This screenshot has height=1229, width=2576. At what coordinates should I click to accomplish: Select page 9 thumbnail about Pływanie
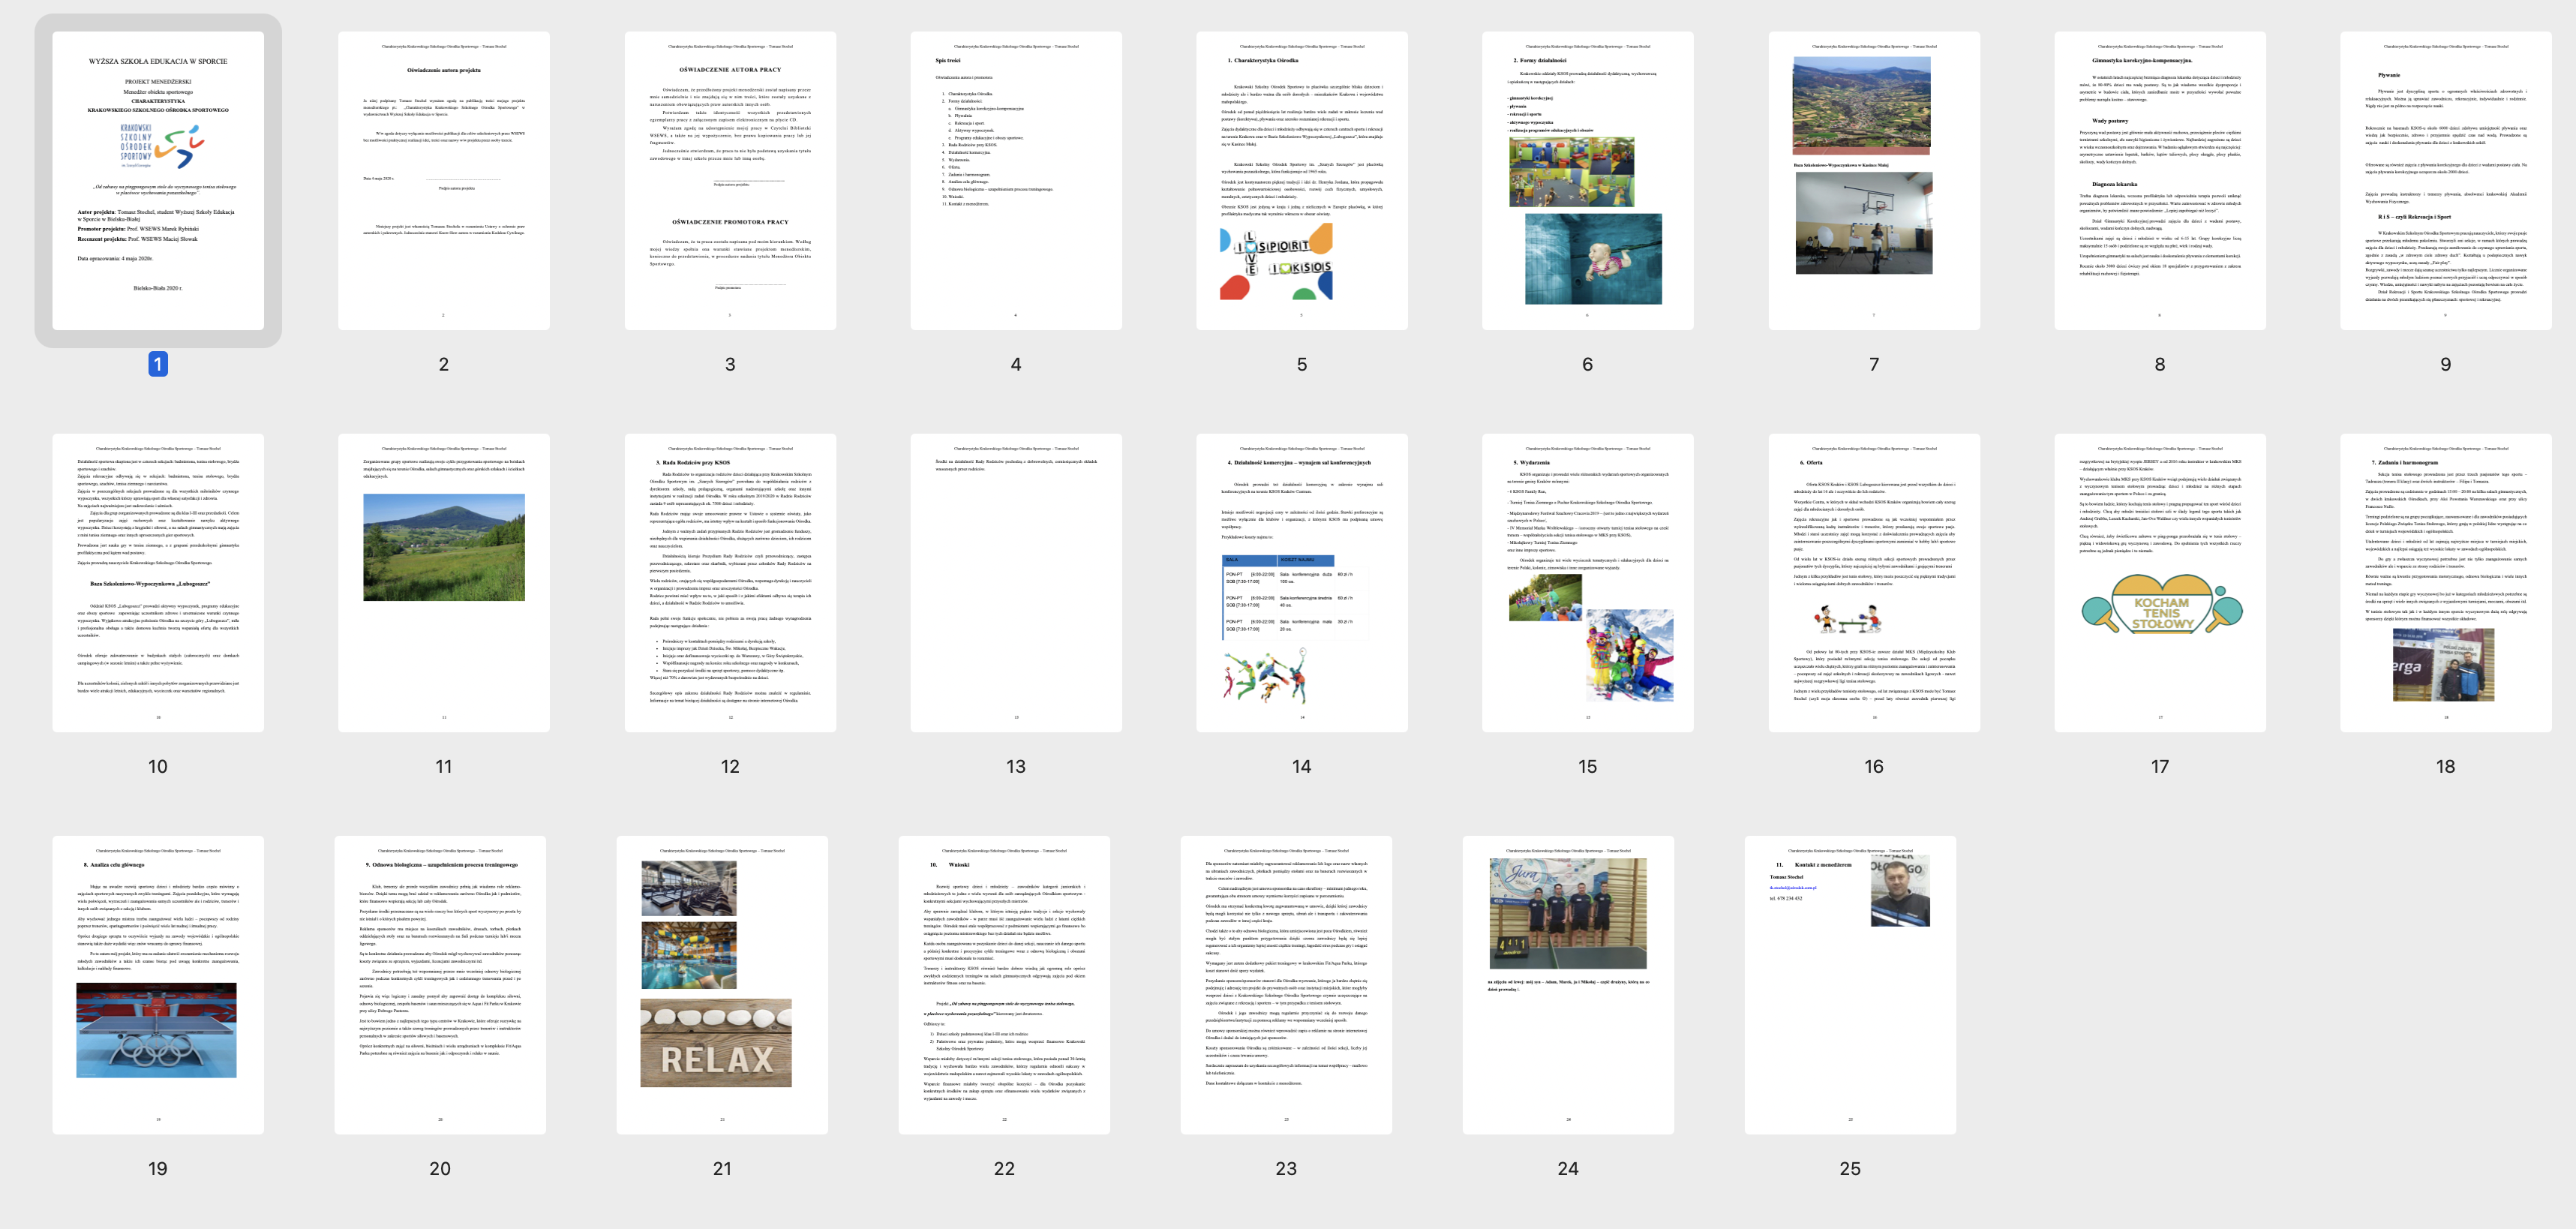2445,180
